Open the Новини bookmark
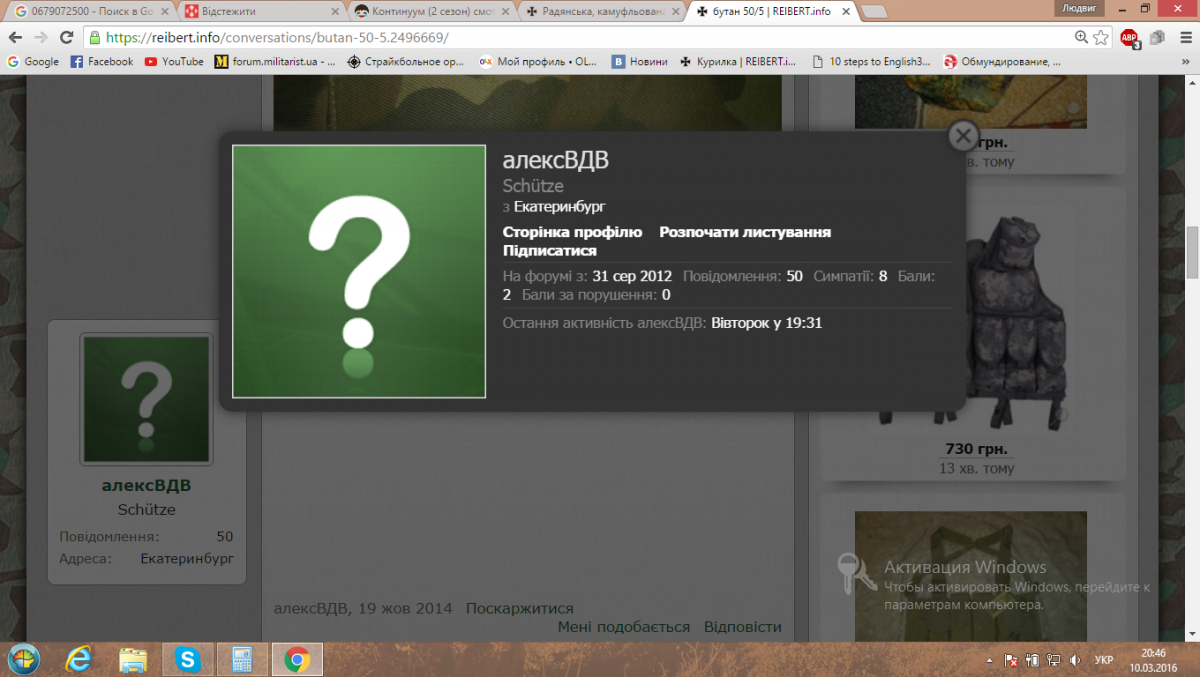 tap(640, 61)
